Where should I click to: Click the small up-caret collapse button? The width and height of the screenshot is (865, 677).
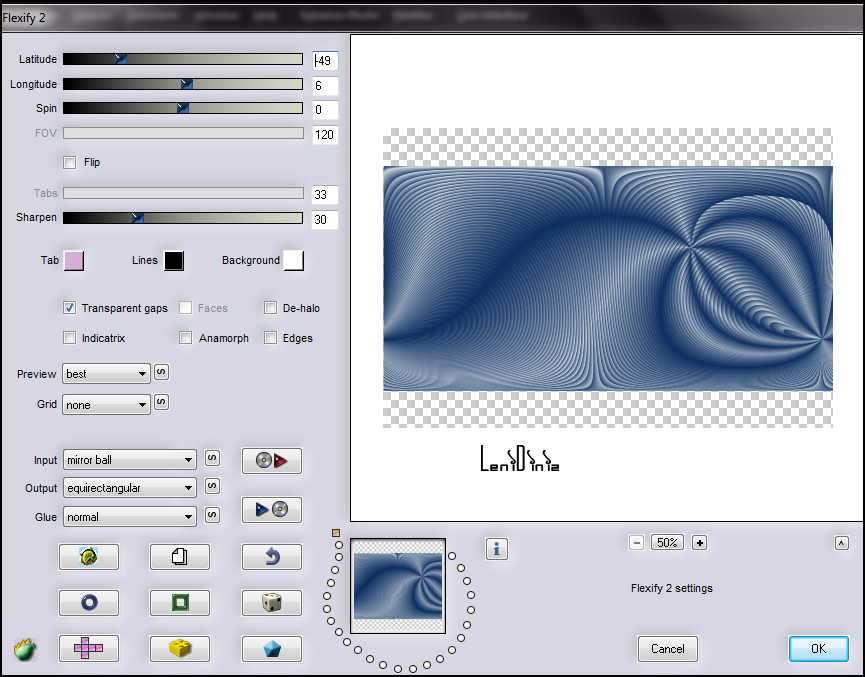click(x=841, y=543)
